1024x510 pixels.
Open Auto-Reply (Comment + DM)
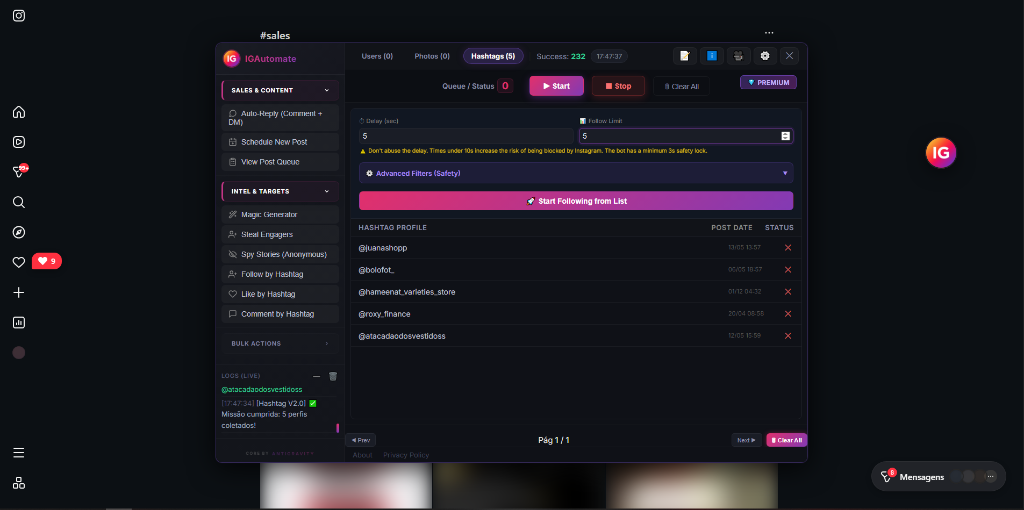280,118
